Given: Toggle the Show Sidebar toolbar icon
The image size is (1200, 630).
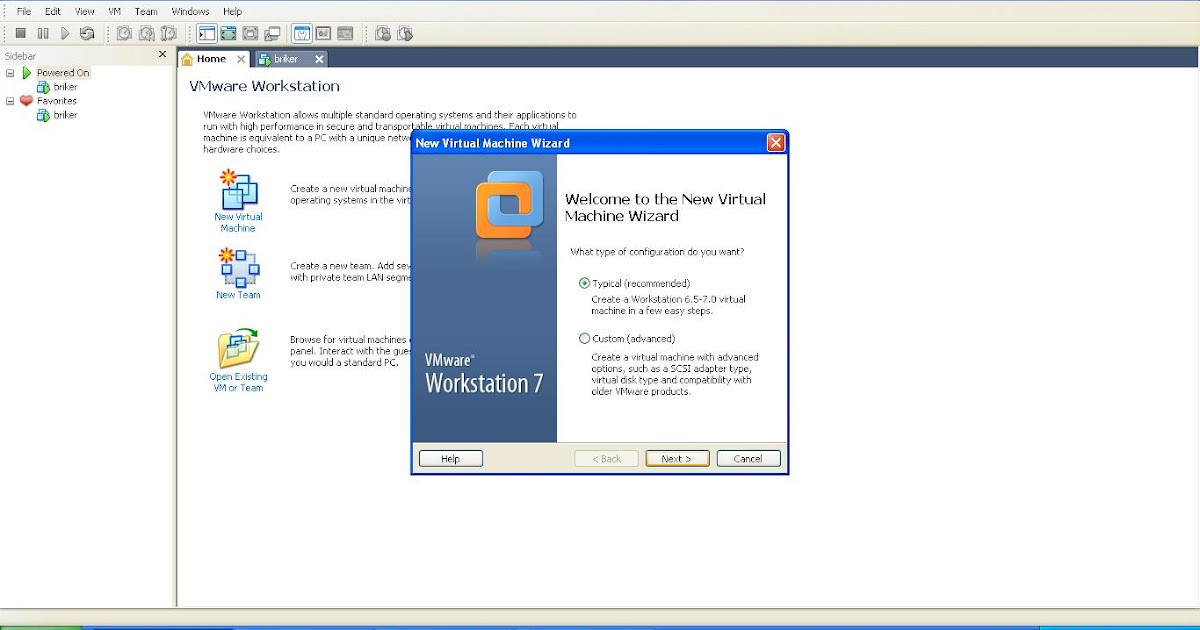Looking at the screenshot, I should (x=206, y=34).
